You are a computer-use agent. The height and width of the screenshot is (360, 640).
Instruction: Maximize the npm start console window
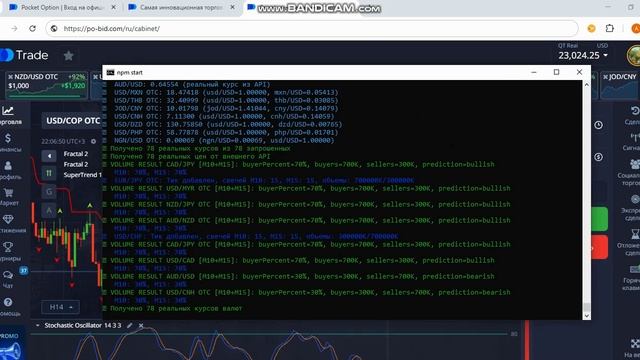coord(556,72)
